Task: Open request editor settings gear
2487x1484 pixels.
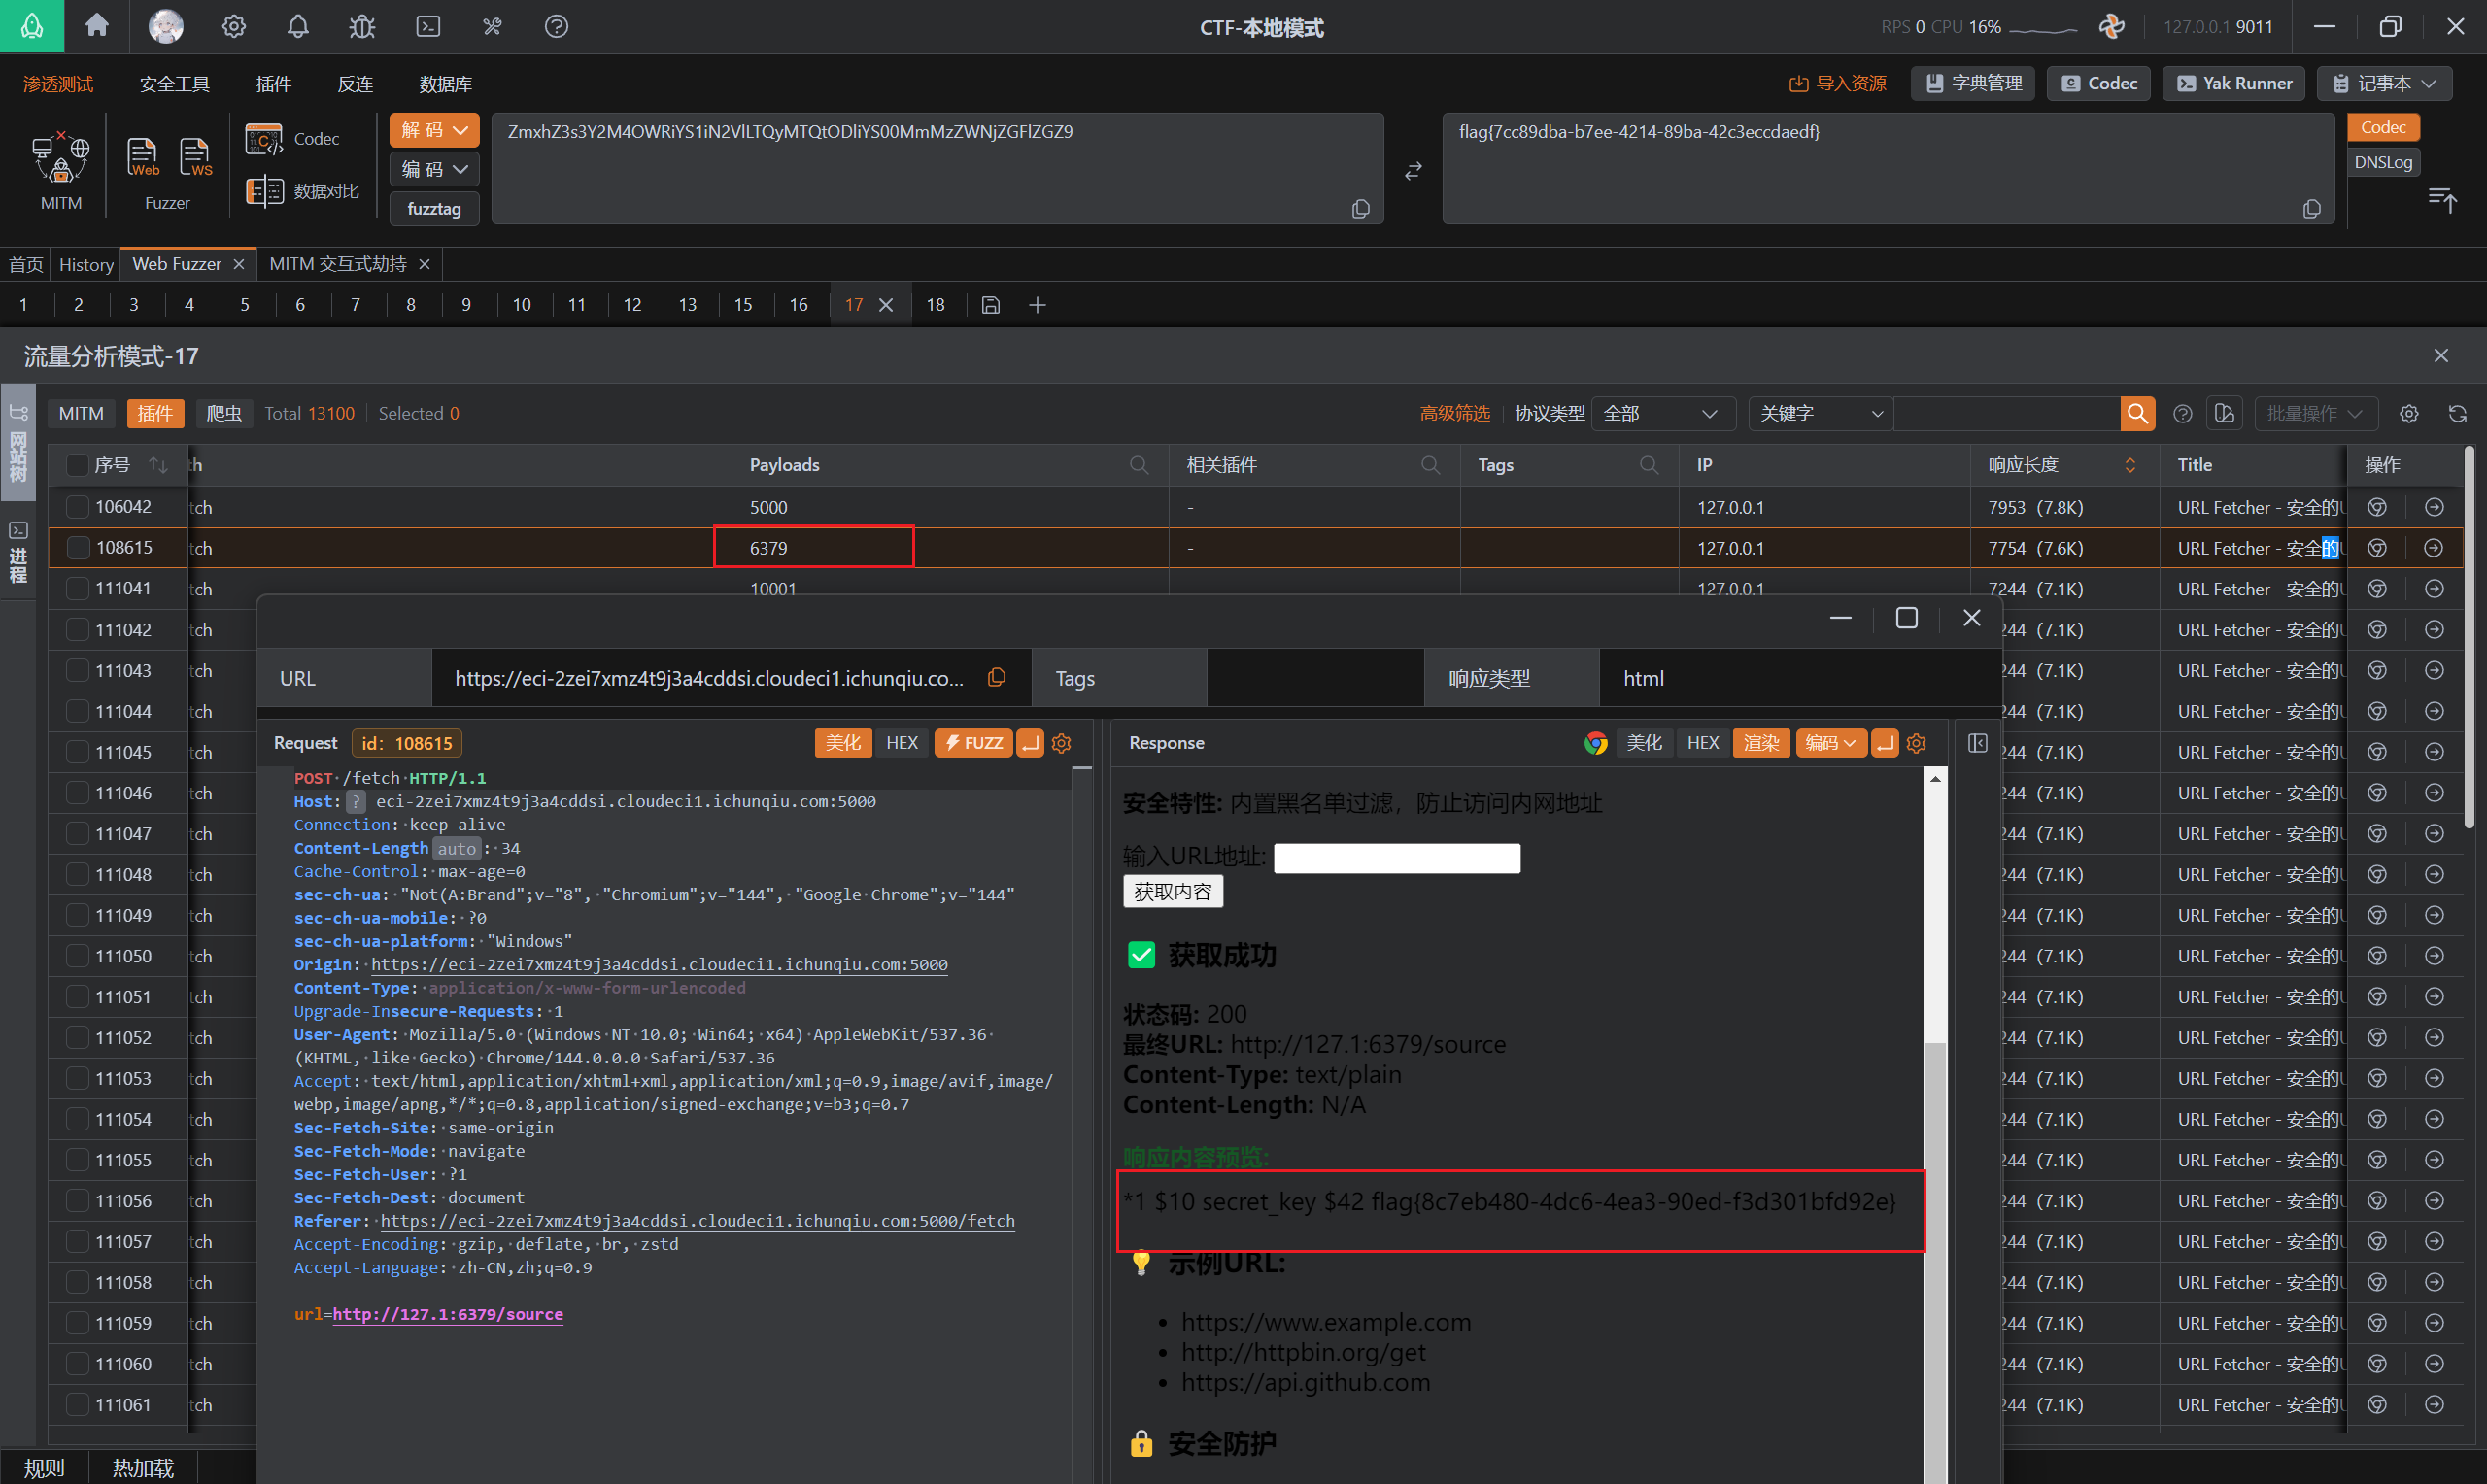Action: [x=1062, y=742]
